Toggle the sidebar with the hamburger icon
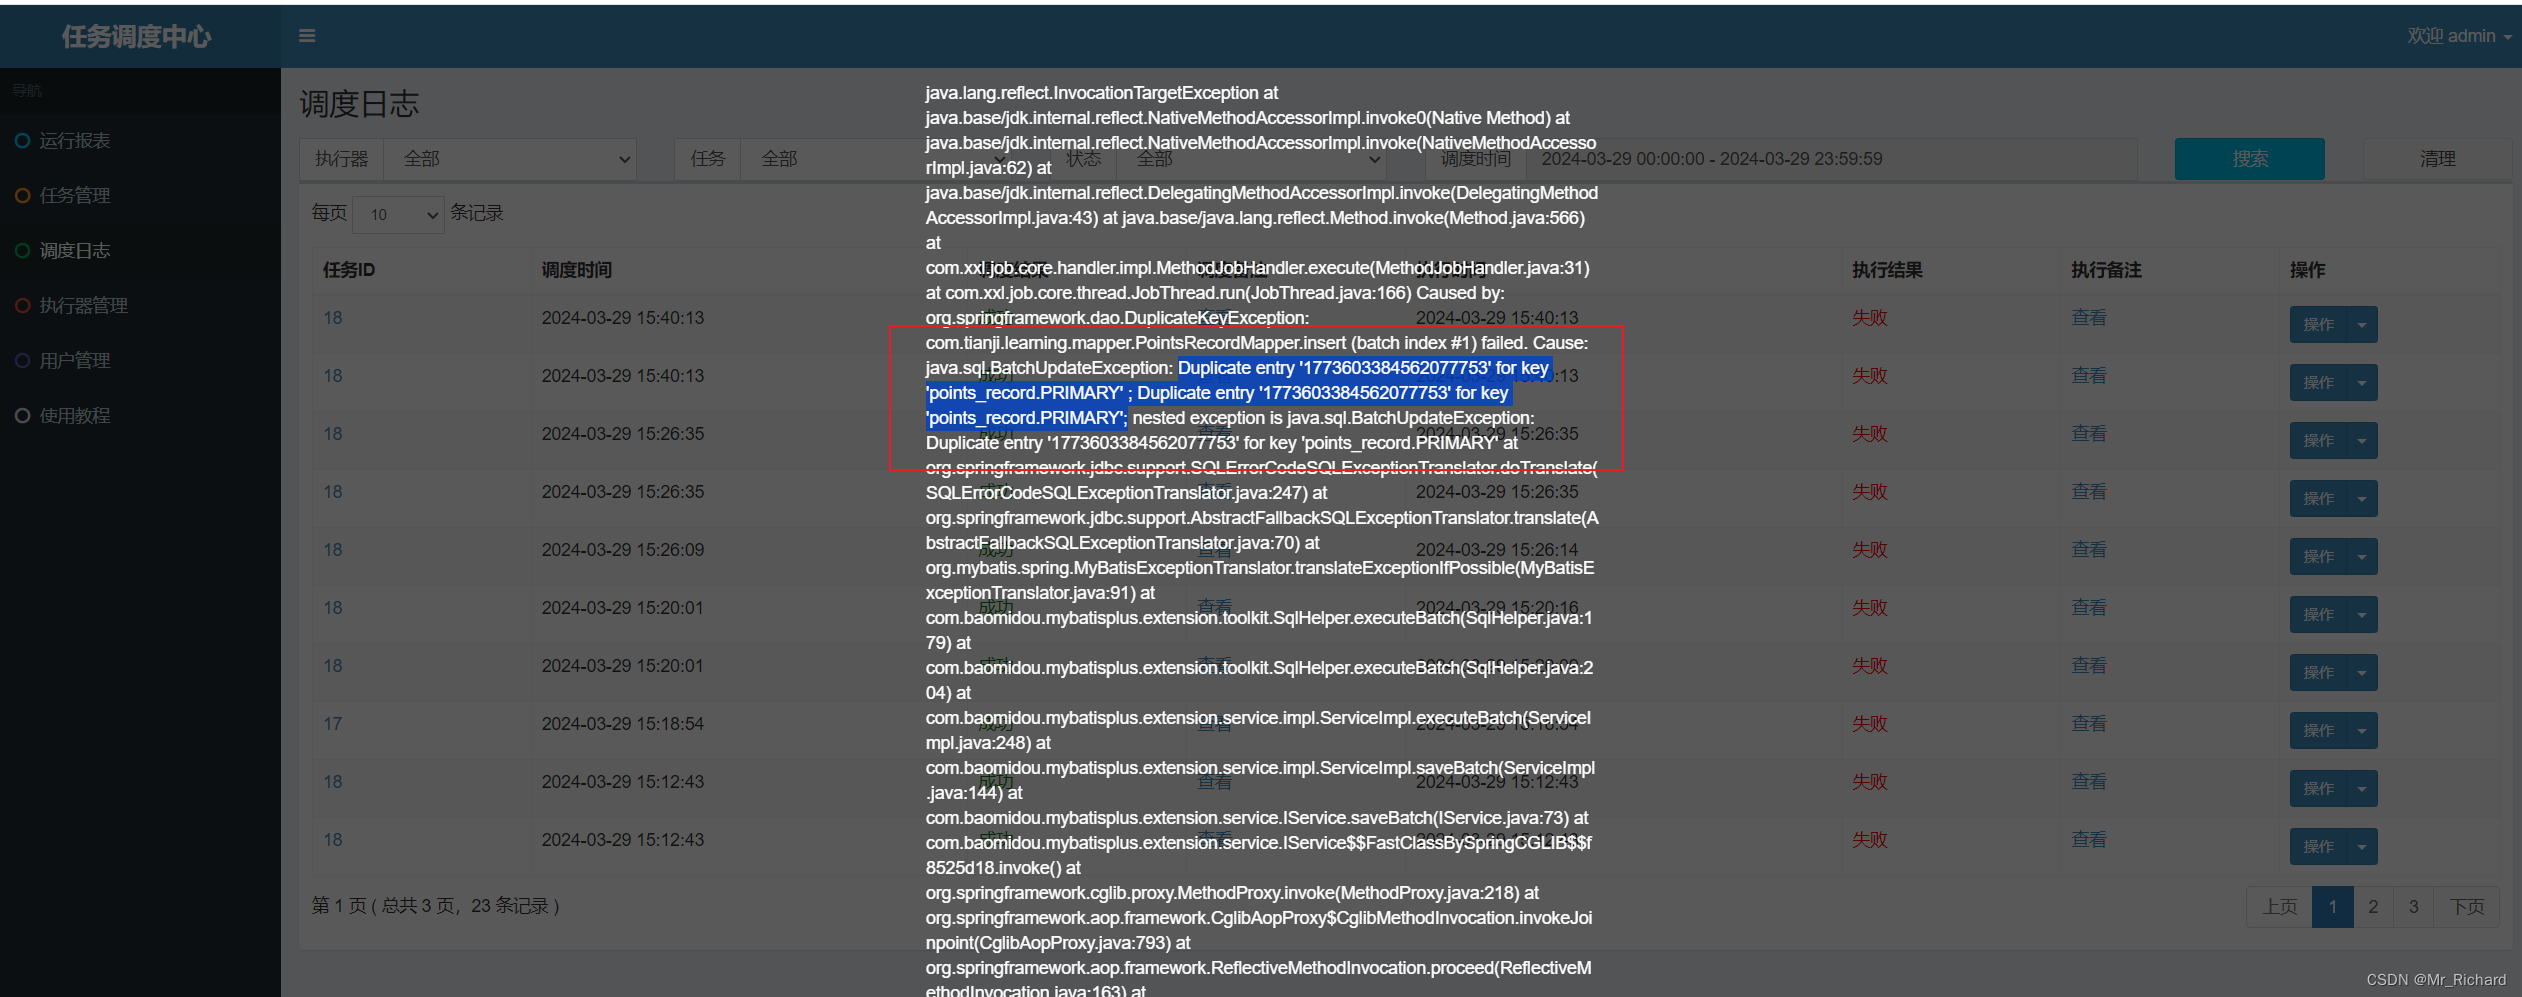 pos(307,36)
